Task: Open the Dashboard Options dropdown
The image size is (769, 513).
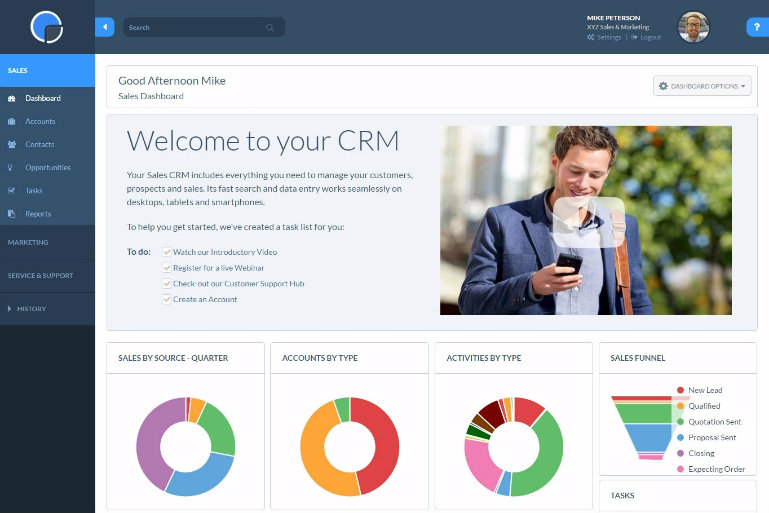Action: pos(702,86)
